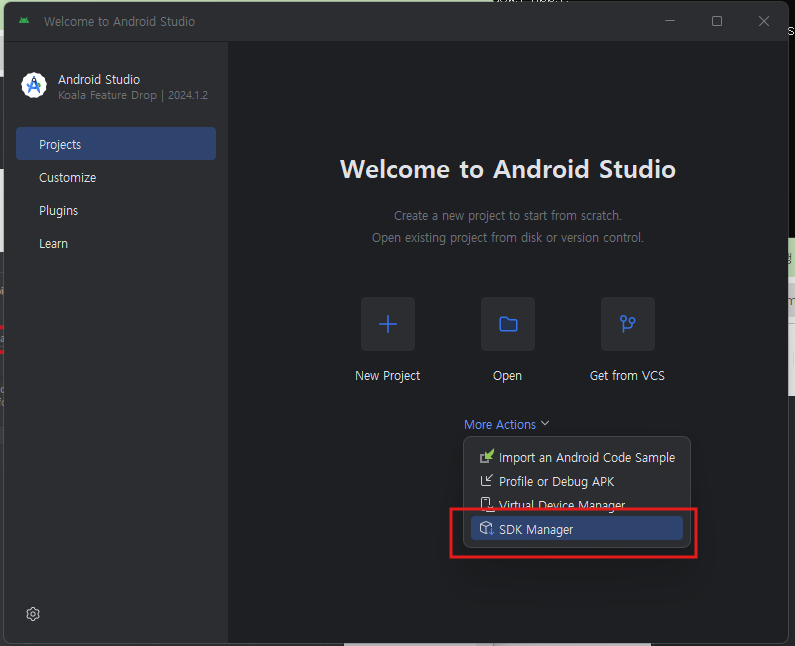Open Virtual Device Manager menu entry
This screenshot has height=646, width=795.
[x=577, y=505]
